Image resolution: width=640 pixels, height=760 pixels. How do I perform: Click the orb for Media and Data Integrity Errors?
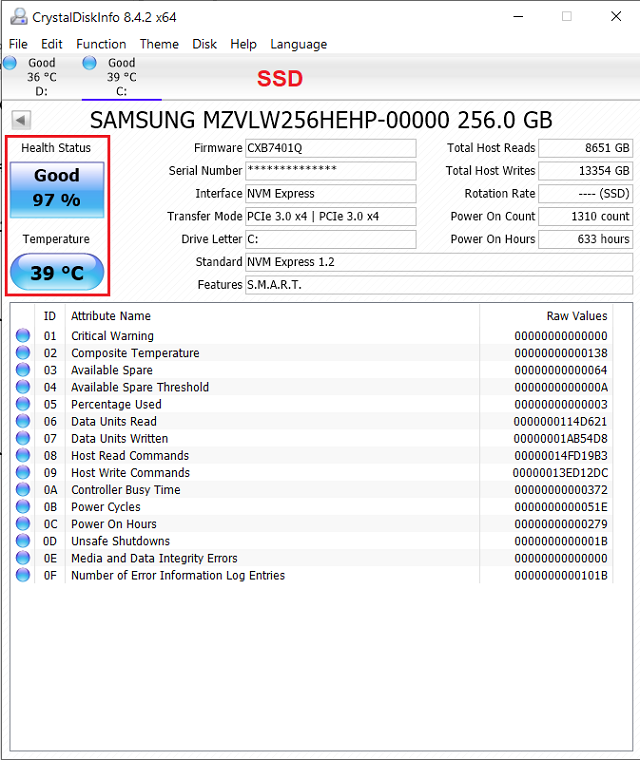coord(23,558)
